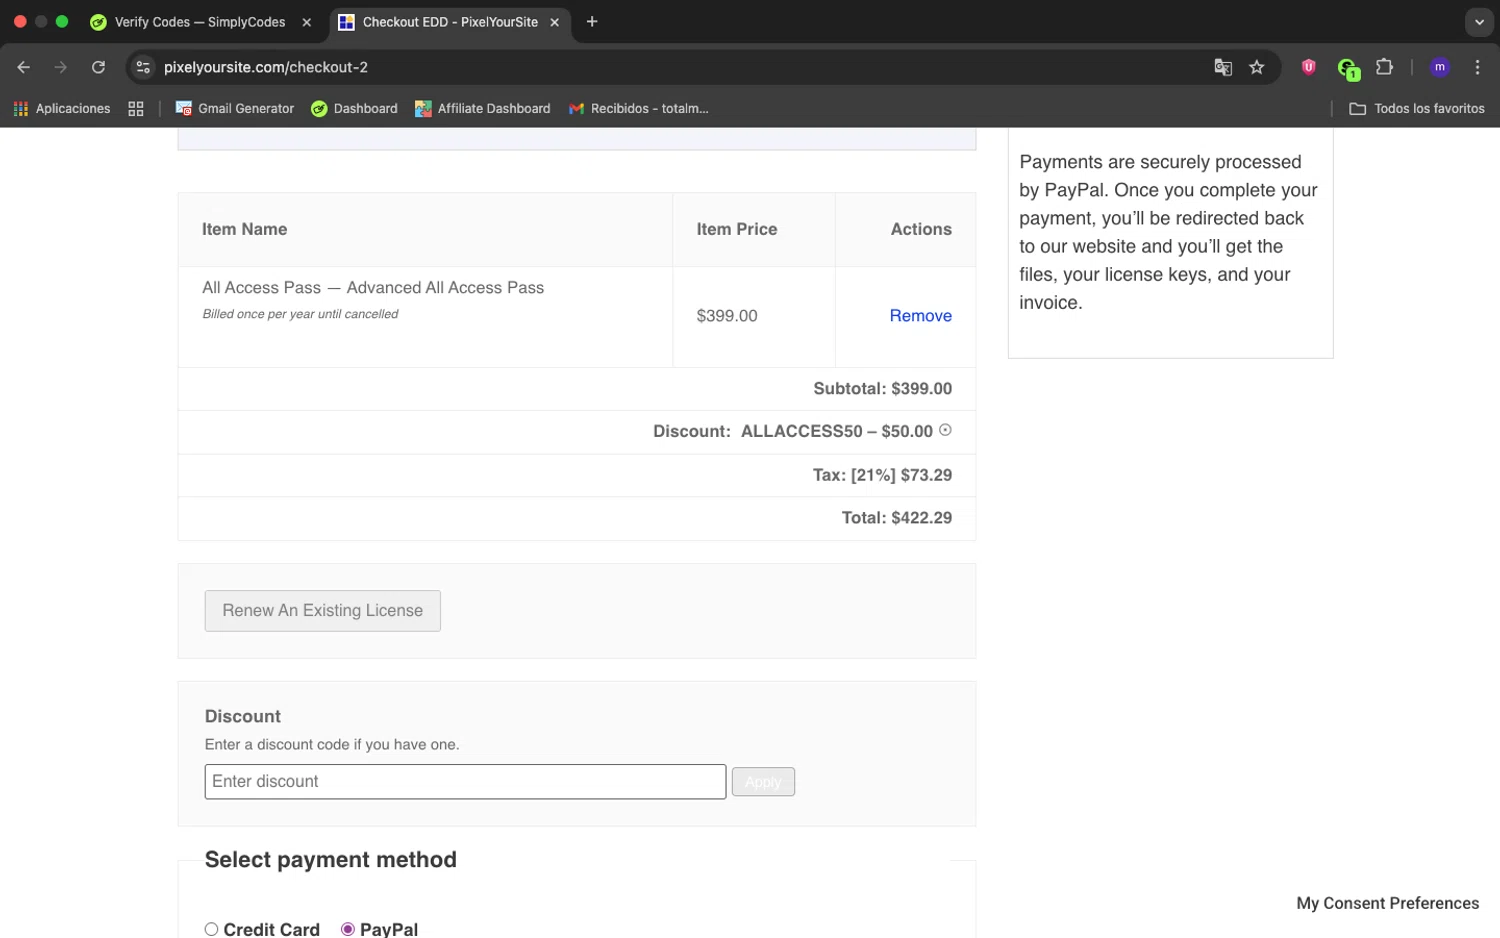Open the Dashboard bookmark
The image size is (1500, 938).
click(x=354, y=108)
